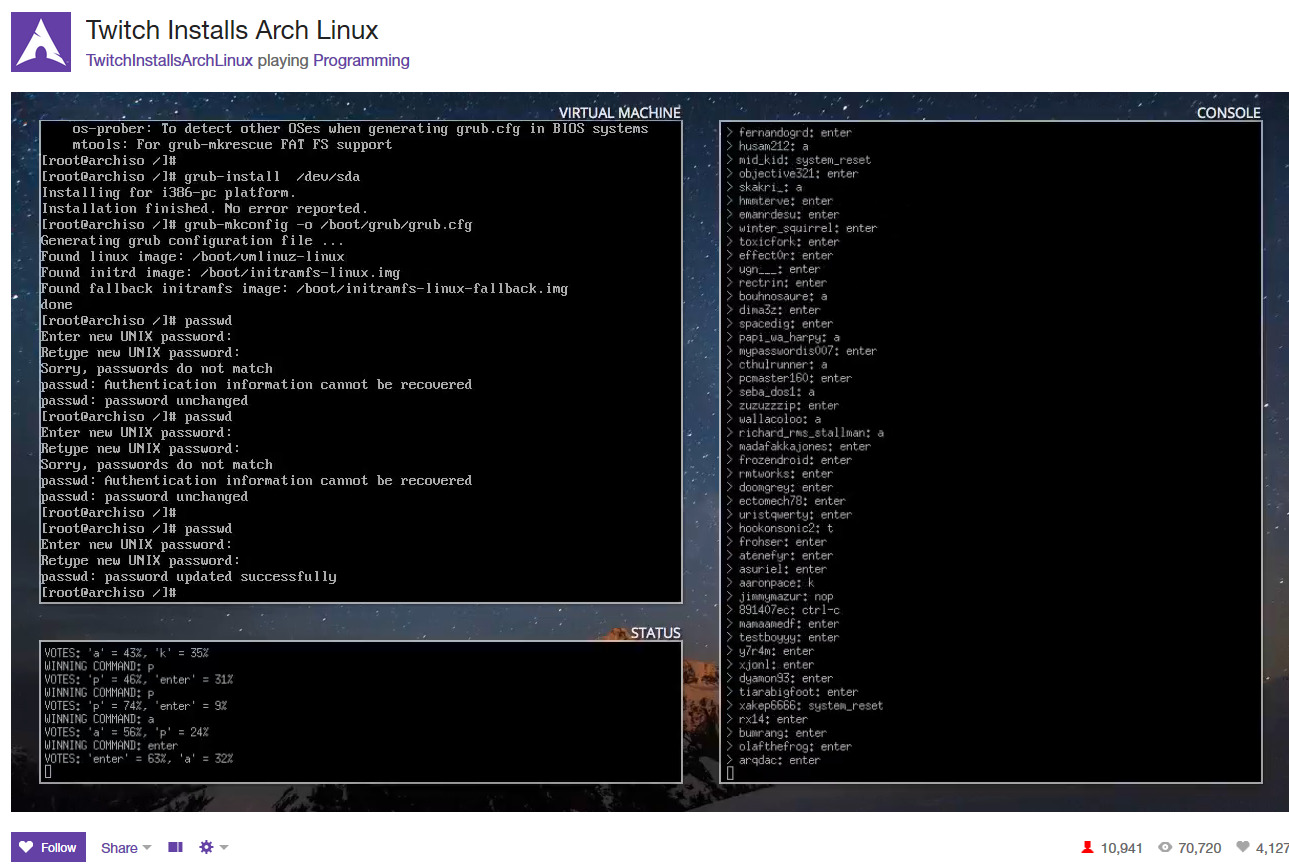The image size is (1289, 867).
Task: Click the VIRTUAL MACHINE panel label in the stream
Action: (x=619, y=113)
